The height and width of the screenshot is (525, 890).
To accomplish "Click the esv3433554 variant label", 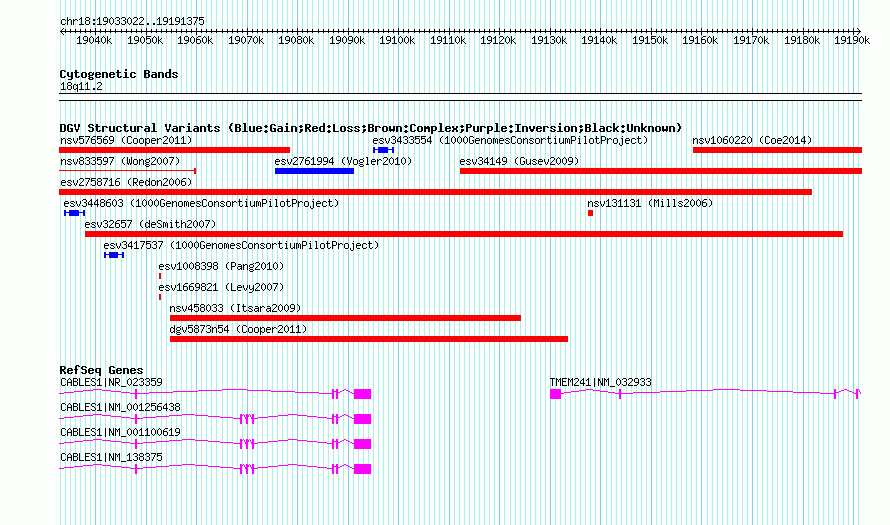I will point(510,140).
